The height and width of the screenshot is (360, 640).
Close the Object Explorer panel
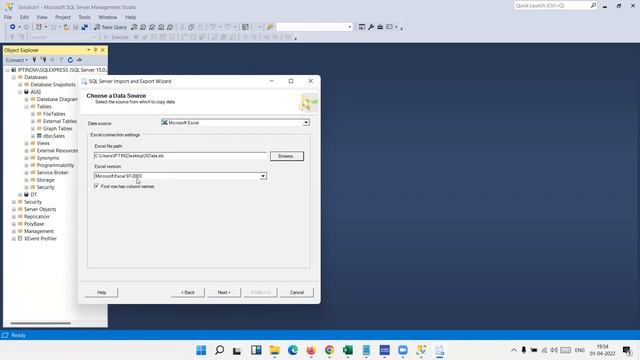(x=103, y=50)
